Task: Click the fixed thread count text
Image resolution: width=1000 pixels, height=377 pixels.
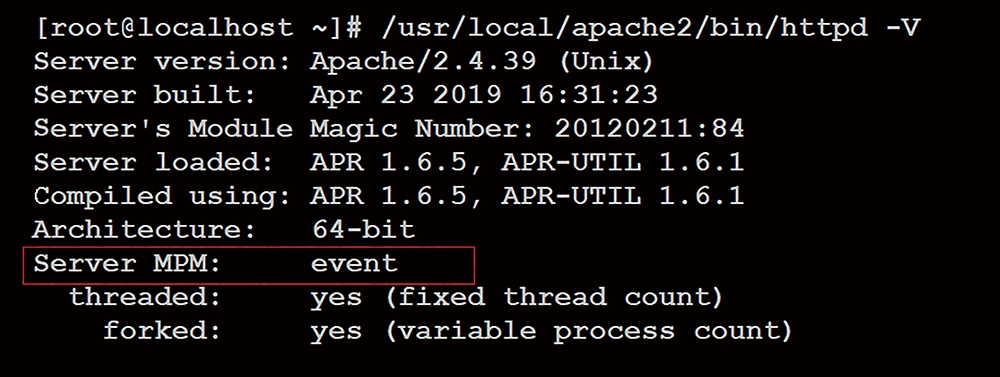Action: coord(554,297)
